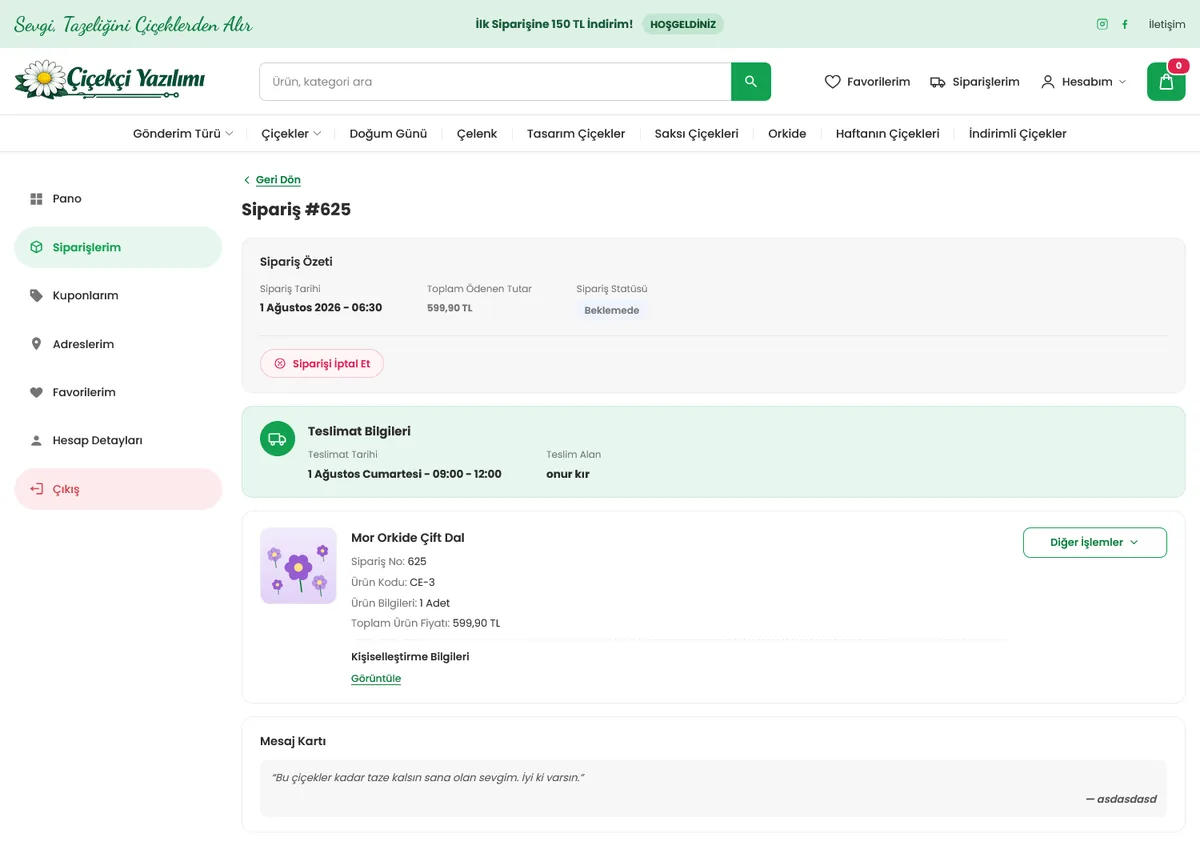Screen dimensions: 1200x842
Task: Expand the Gönderim Türü menu
Action: (x=183, y=133)
